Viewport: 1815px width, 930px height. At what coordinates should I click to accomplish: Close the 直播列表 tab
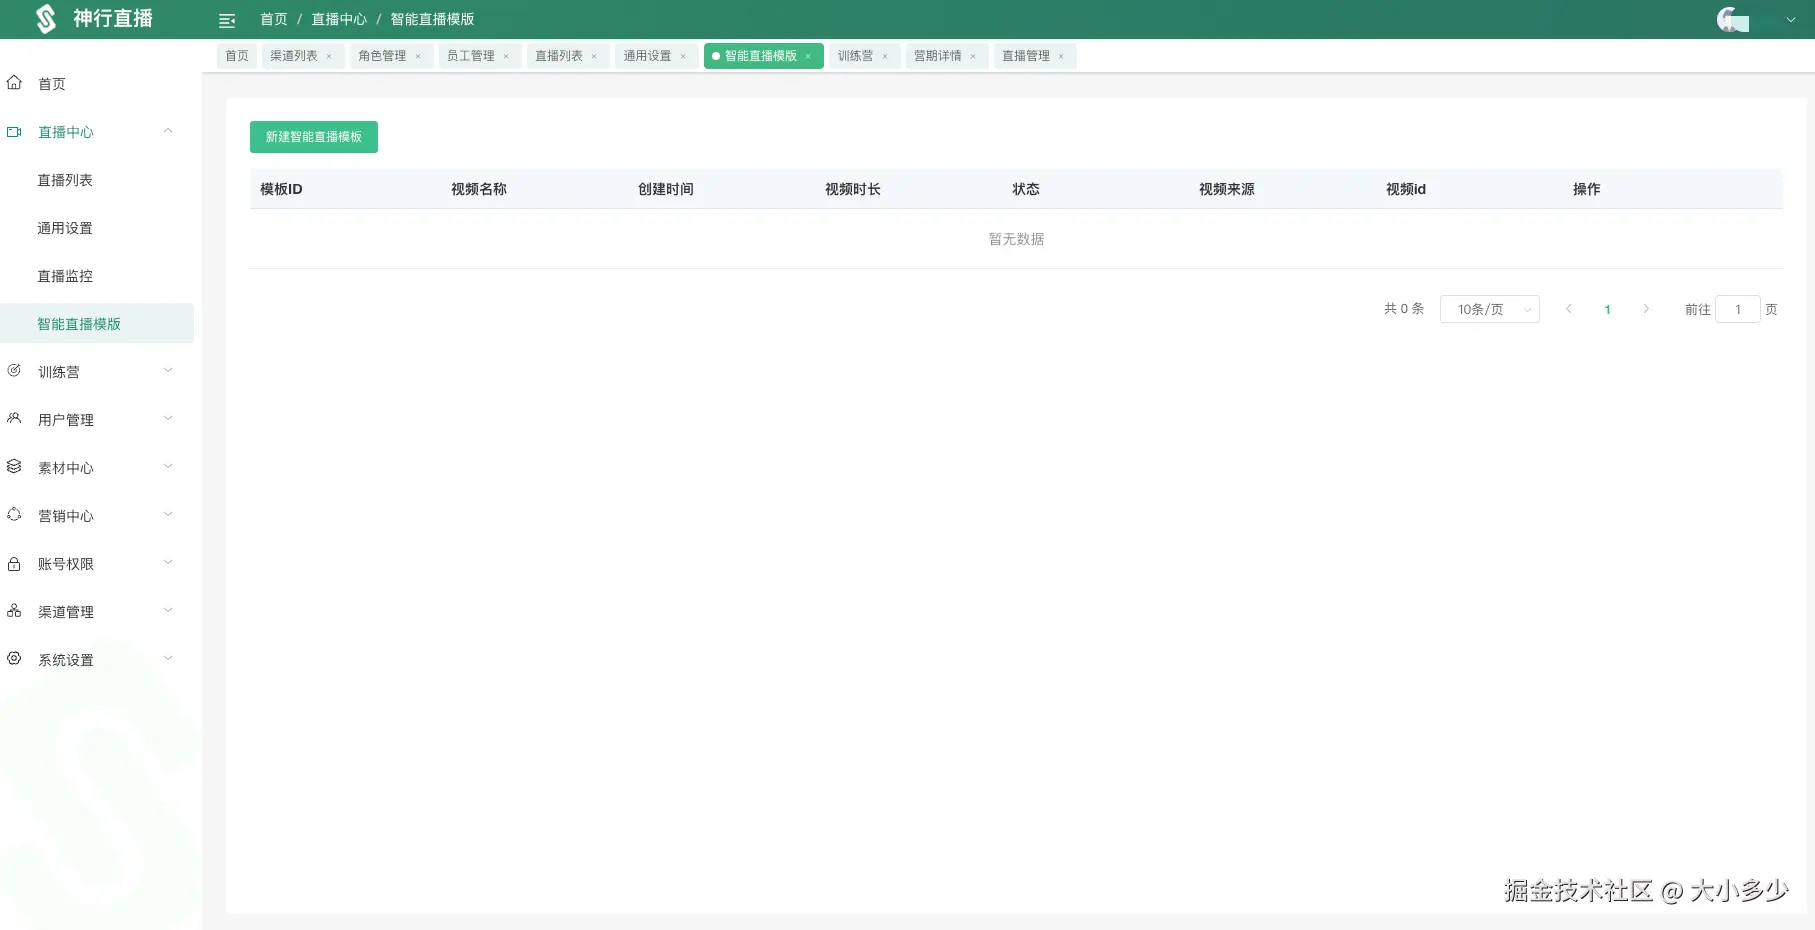pyautogui.click(x=594, y=56)
